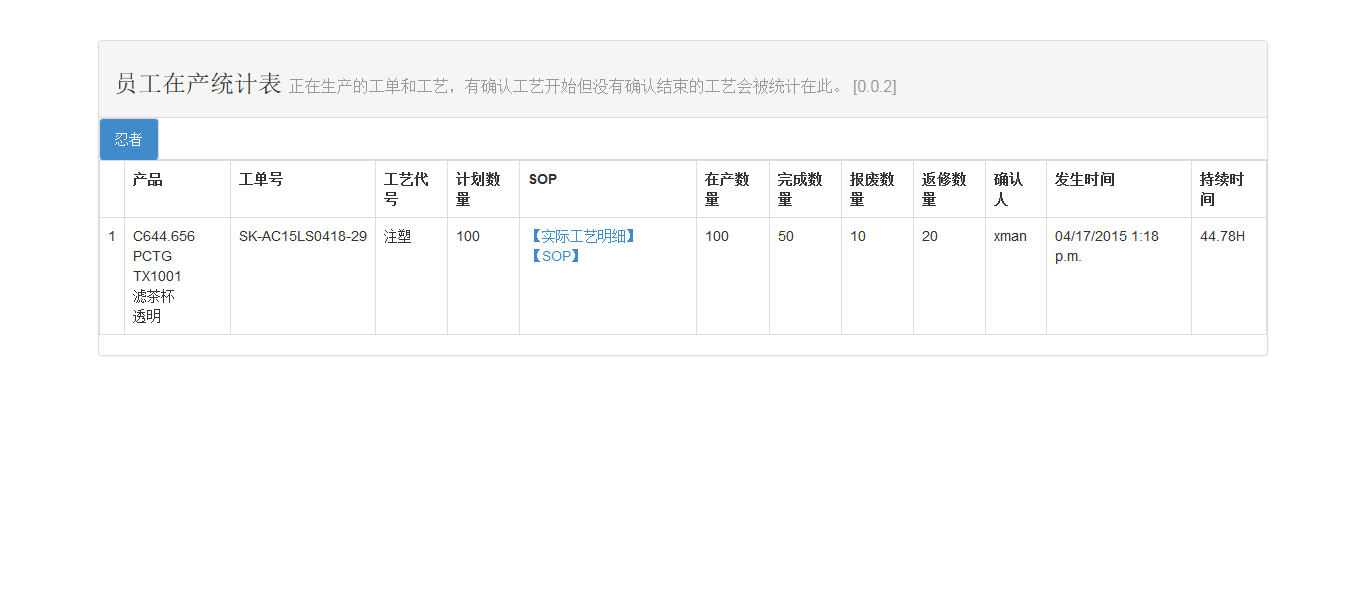Image resolution: width=1366 pixels, height=606 pixels.
Task: Select work order cell SK-AC15LS0418-29
Action: coord(302,237)
